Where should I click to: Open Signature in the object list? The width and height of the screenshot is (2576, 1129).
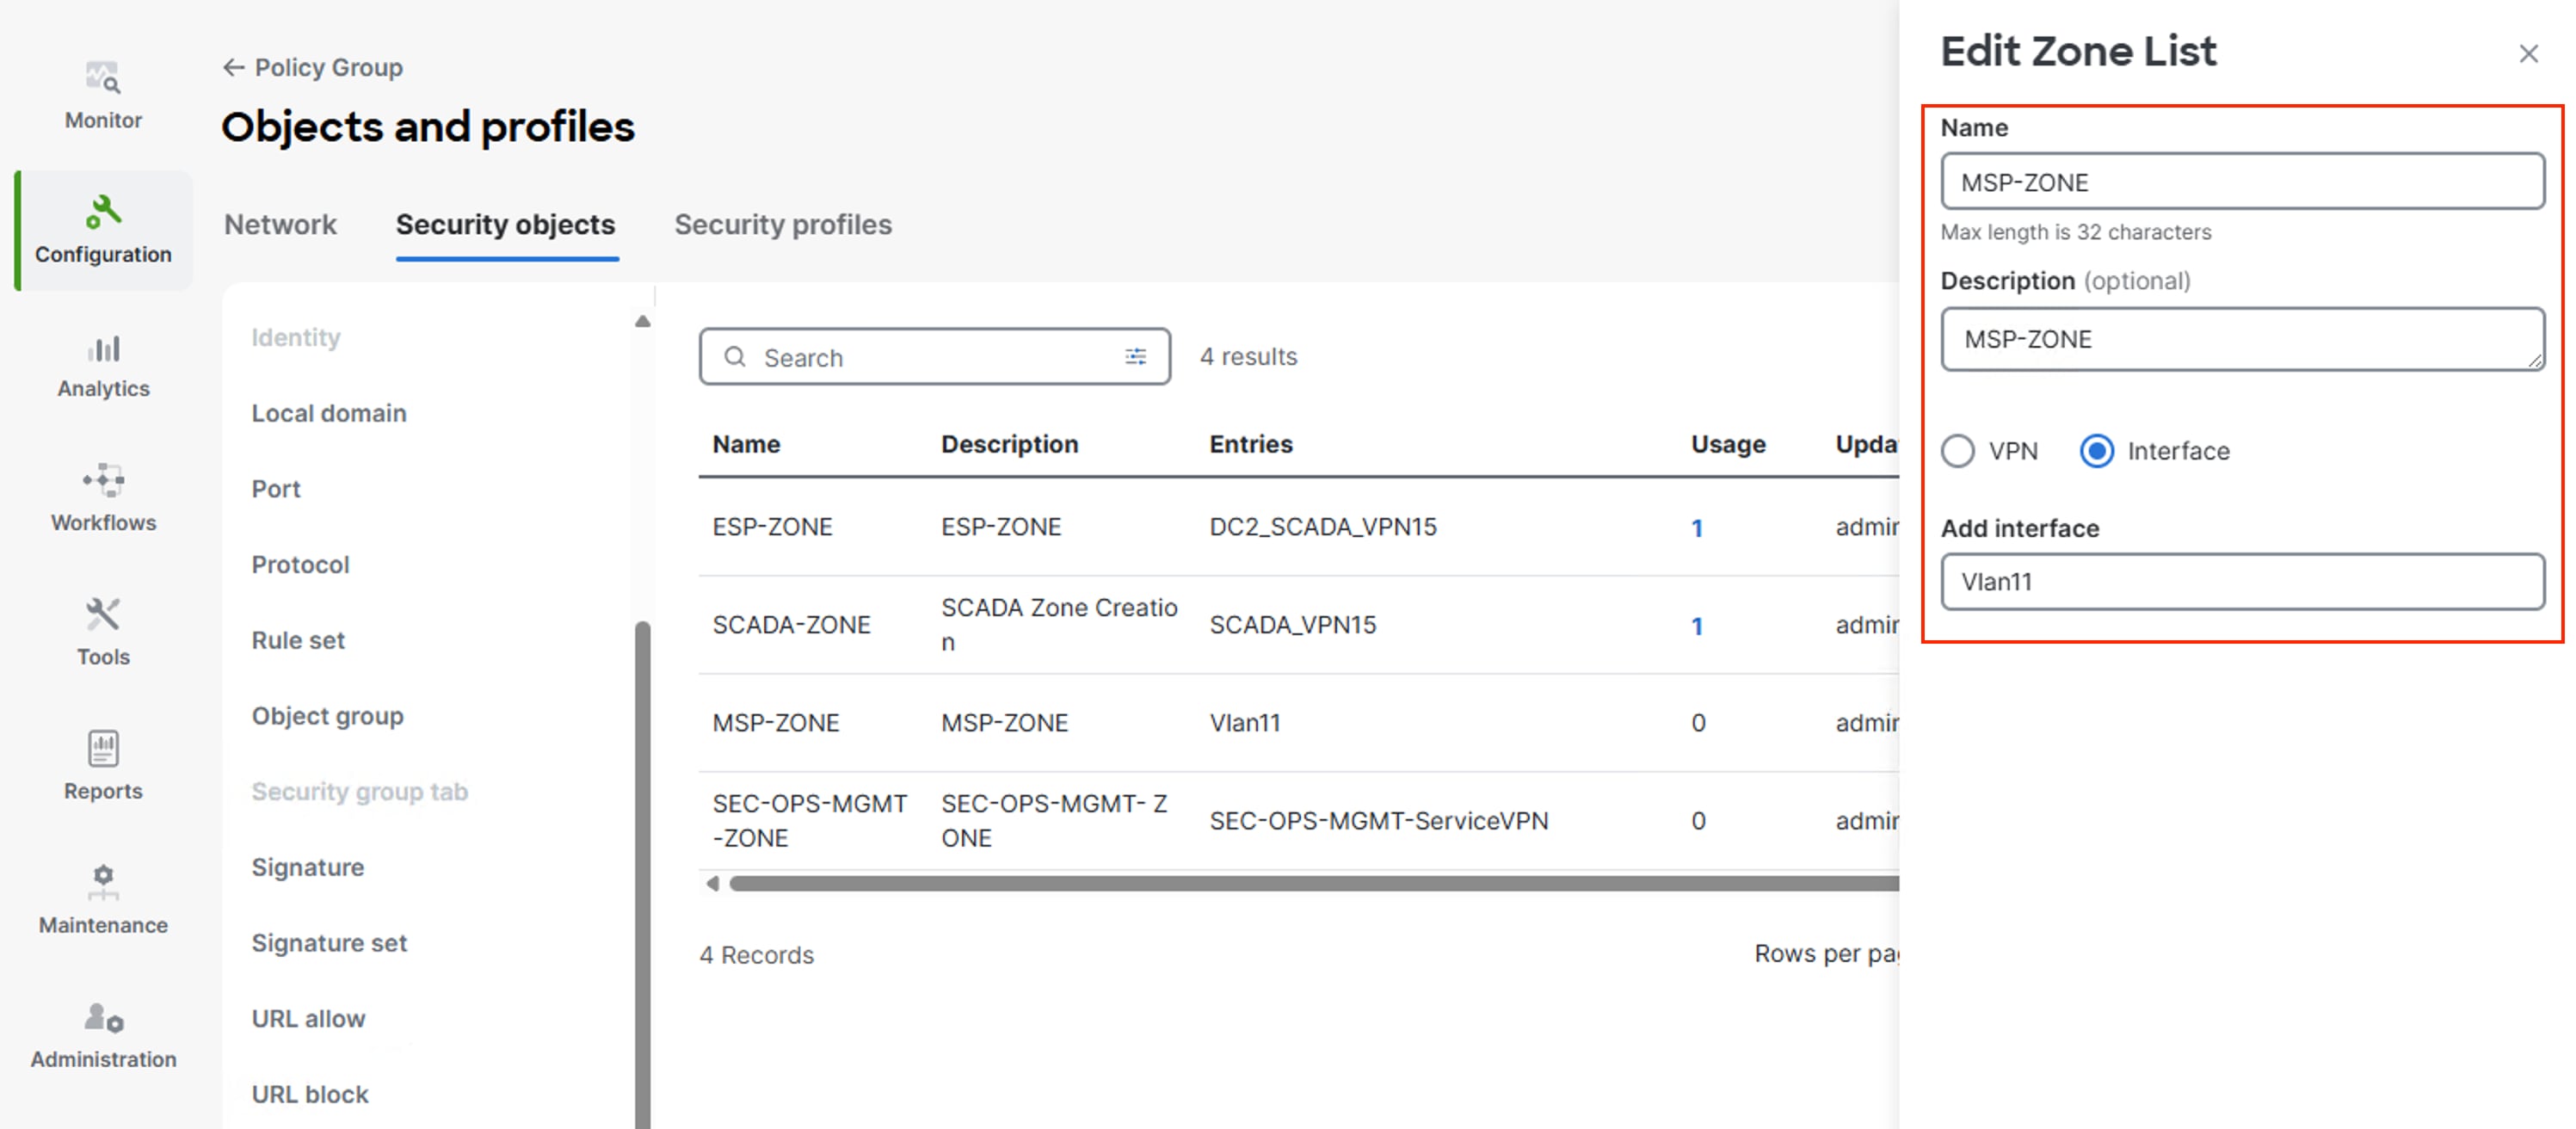click(x=308, y=867)
